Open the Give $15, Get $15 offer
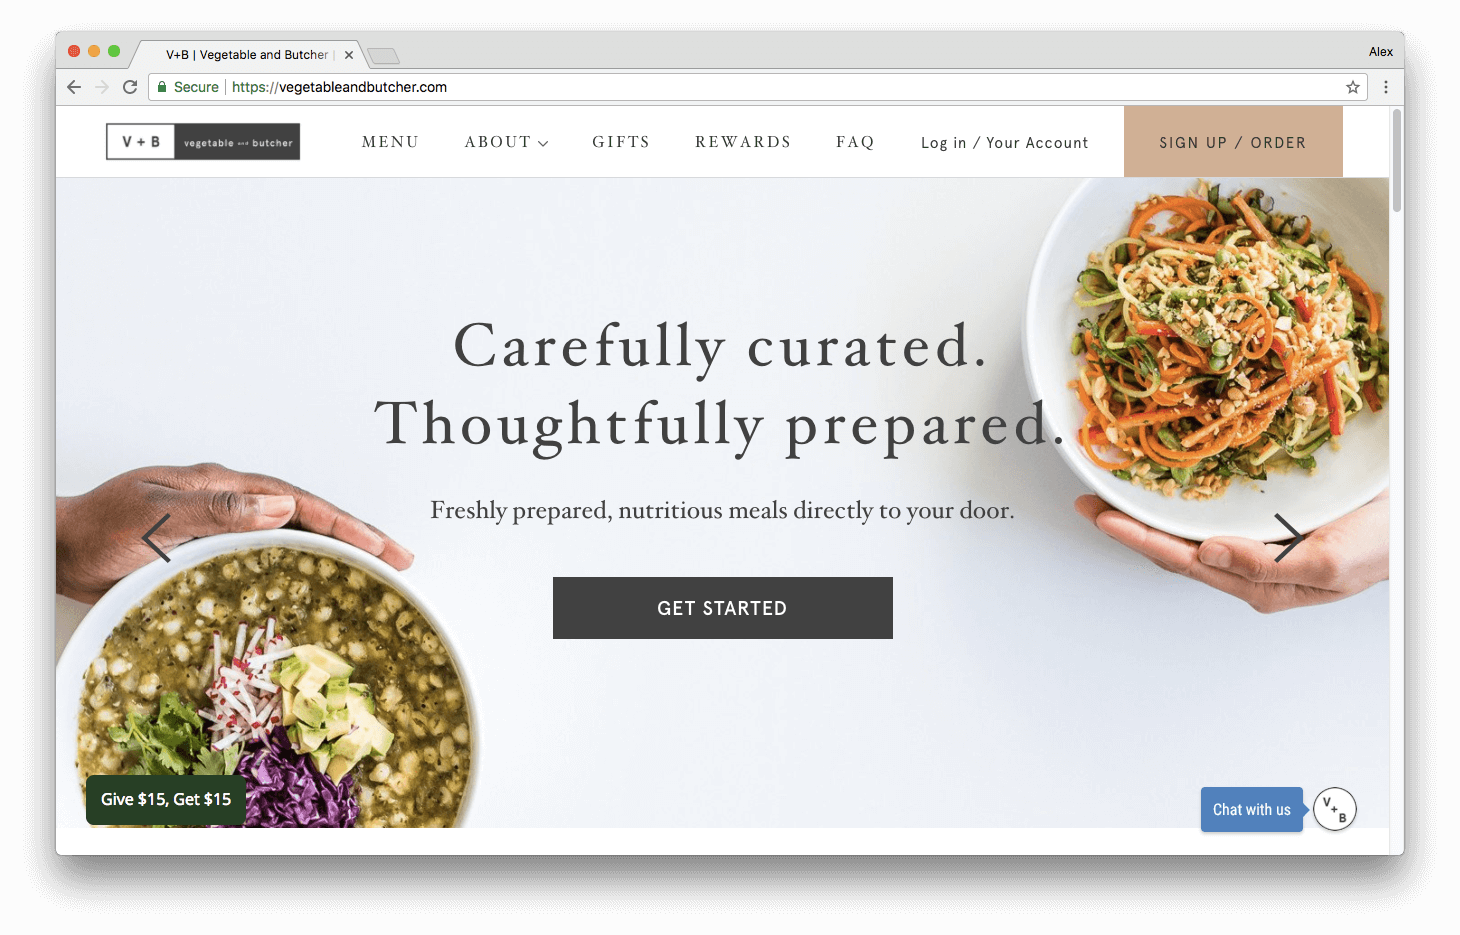The width and height of the screenshot is (1460, 935). pyautogui.click(x=166, y=800)
